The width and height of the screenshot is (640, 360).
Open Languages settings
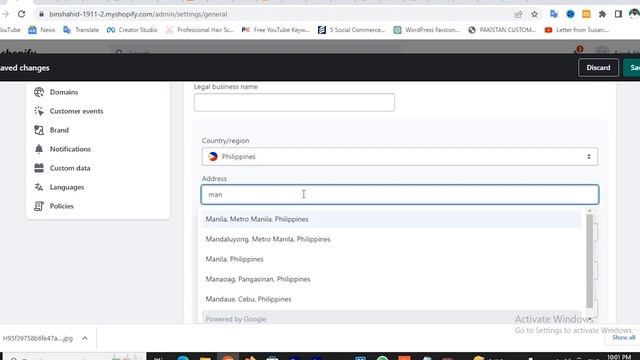pos(67,187)
